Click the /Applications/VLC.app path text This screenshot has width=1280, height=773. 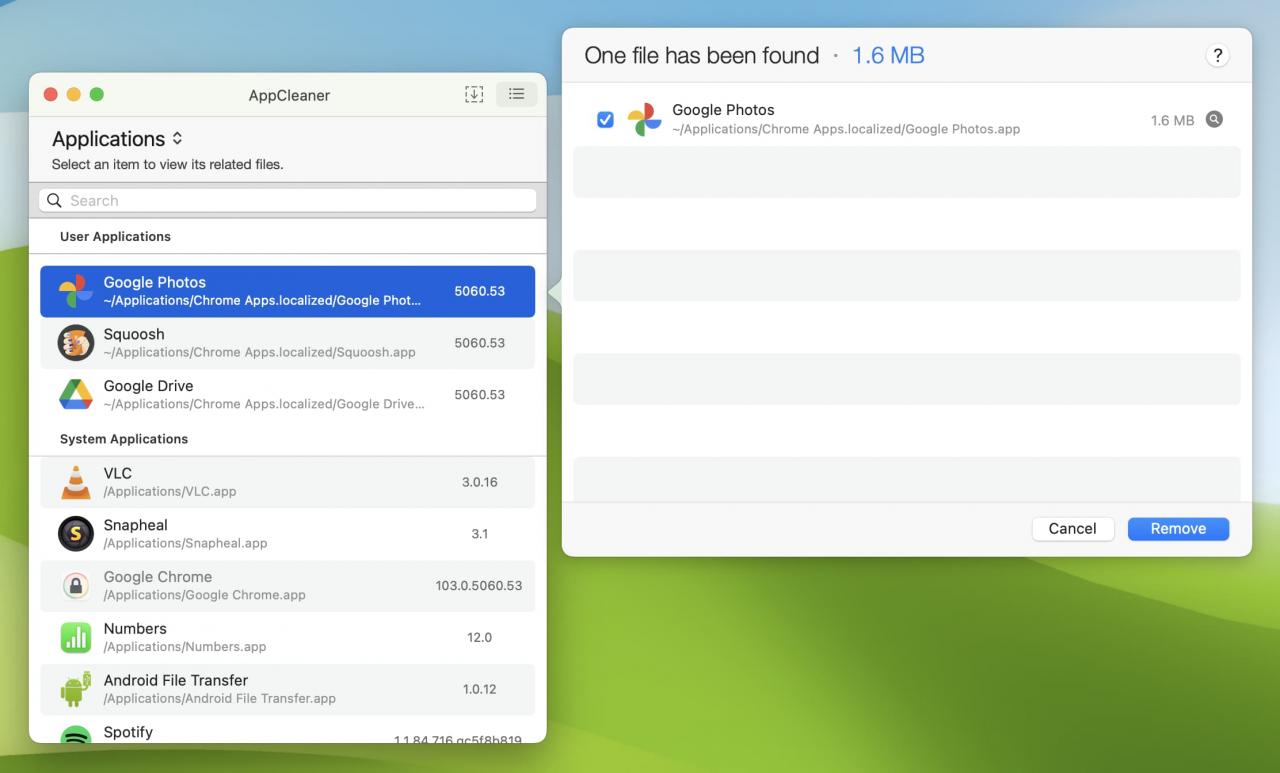click(170, 492)
